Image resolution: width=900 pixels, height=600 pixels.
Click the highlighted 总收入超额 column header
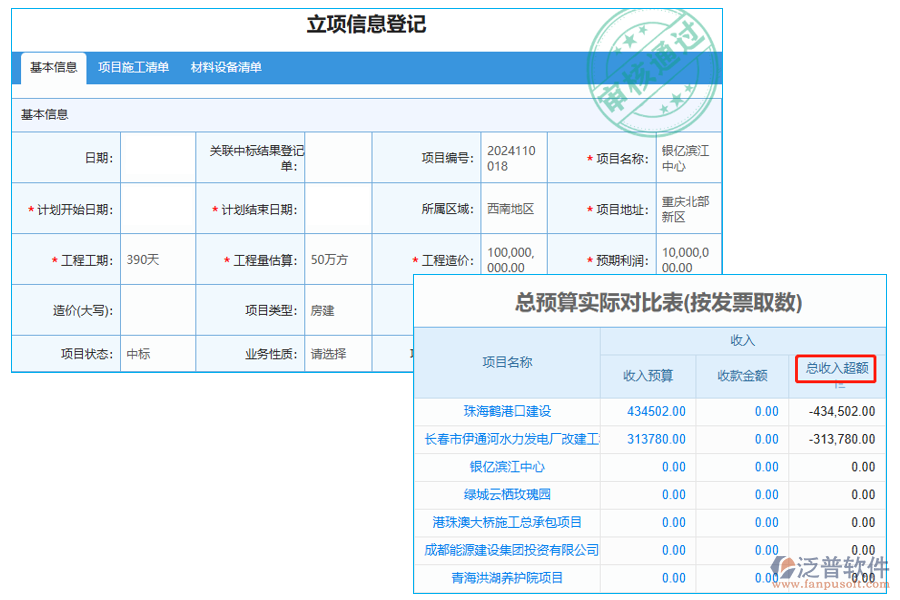point(838,369)
